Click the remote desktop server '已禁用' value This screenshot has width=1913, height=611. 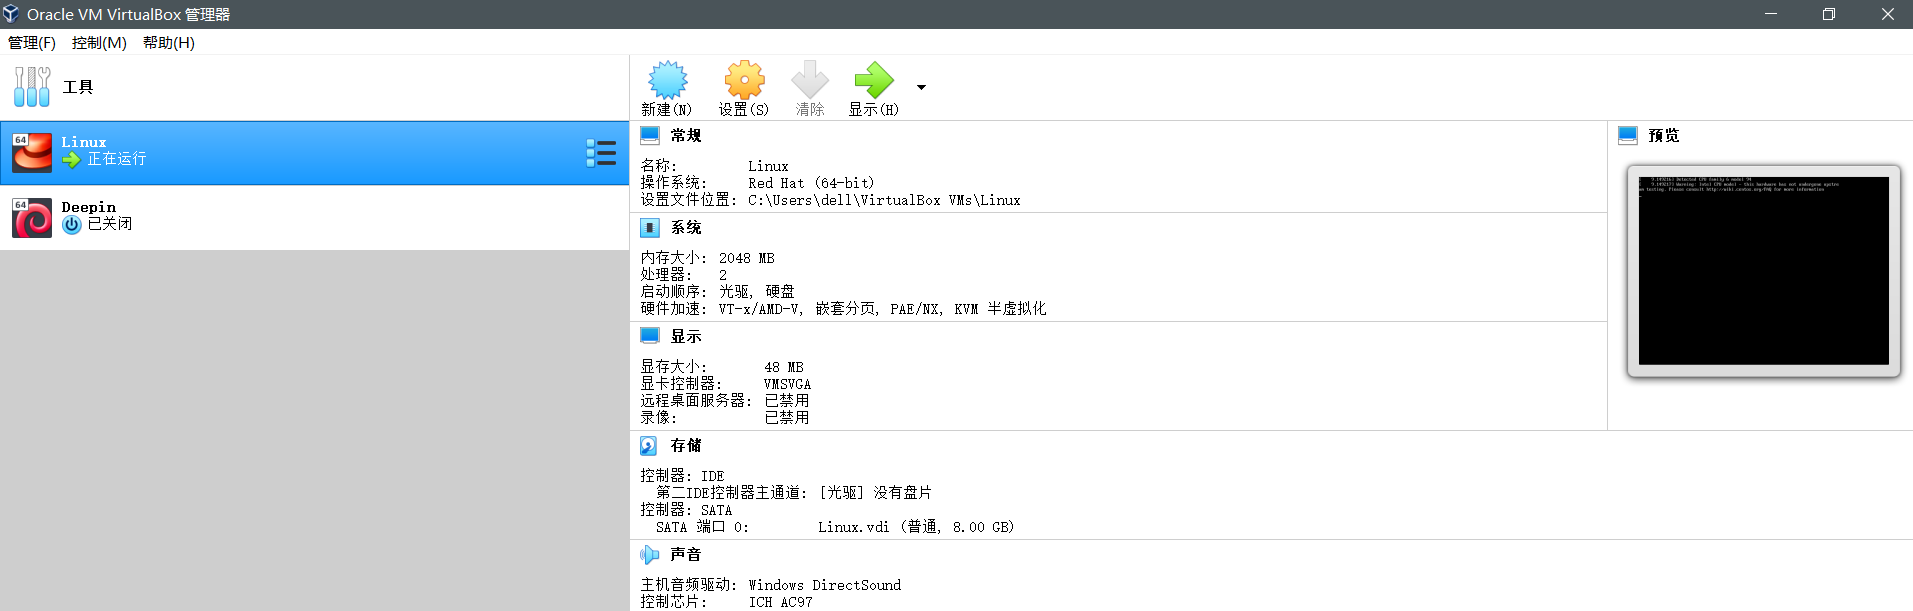[x=787, y=401]
